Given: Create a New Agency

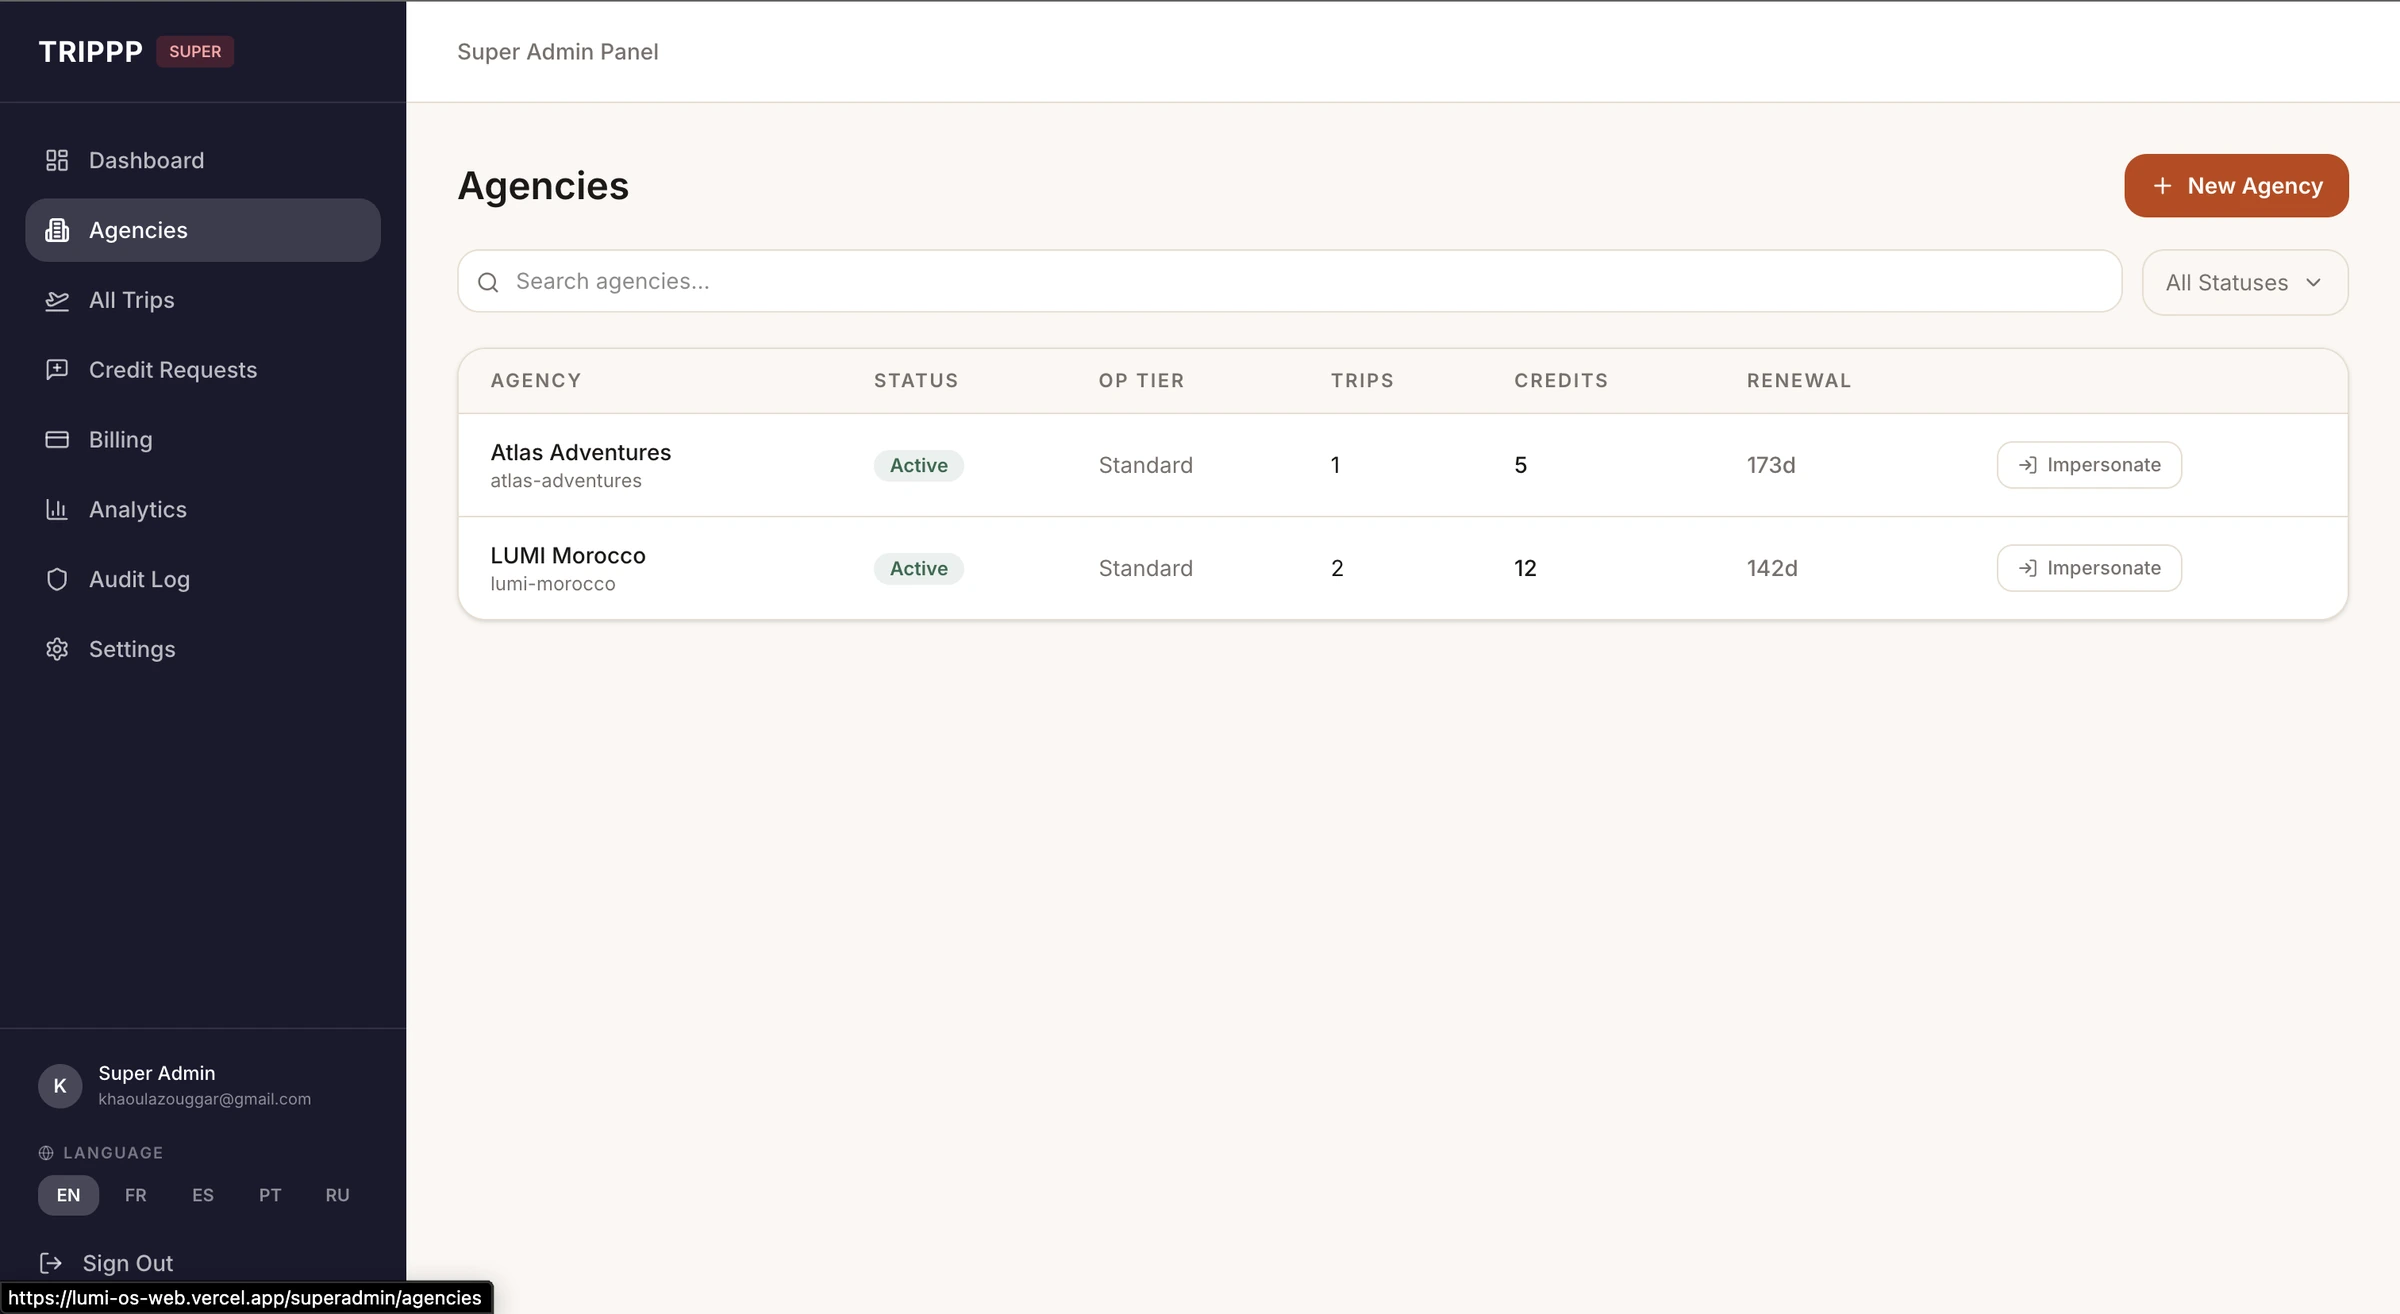Looking at the screenshot, I should [2236, 186].
